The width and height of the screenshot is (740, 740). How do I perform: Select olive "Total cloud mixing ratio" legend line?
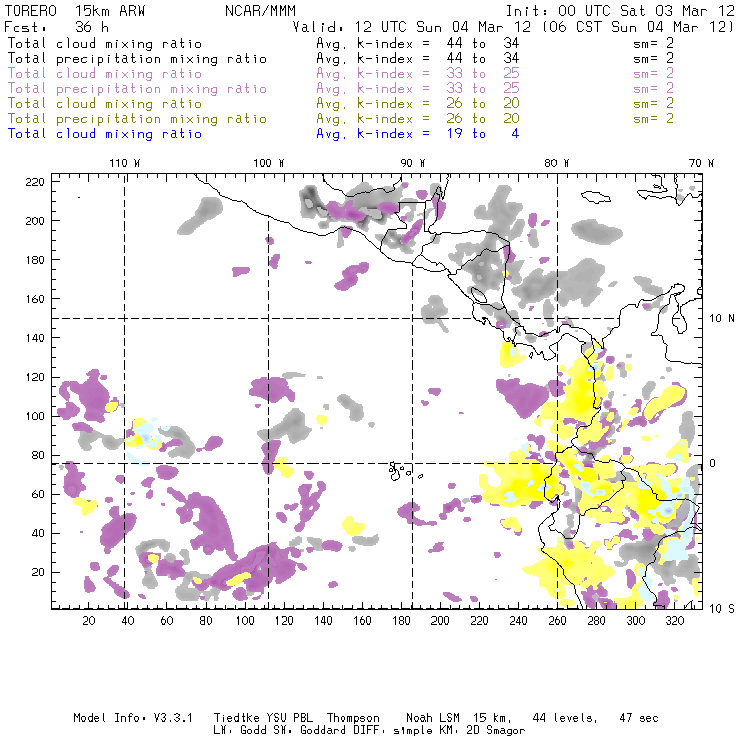point(105,104)
